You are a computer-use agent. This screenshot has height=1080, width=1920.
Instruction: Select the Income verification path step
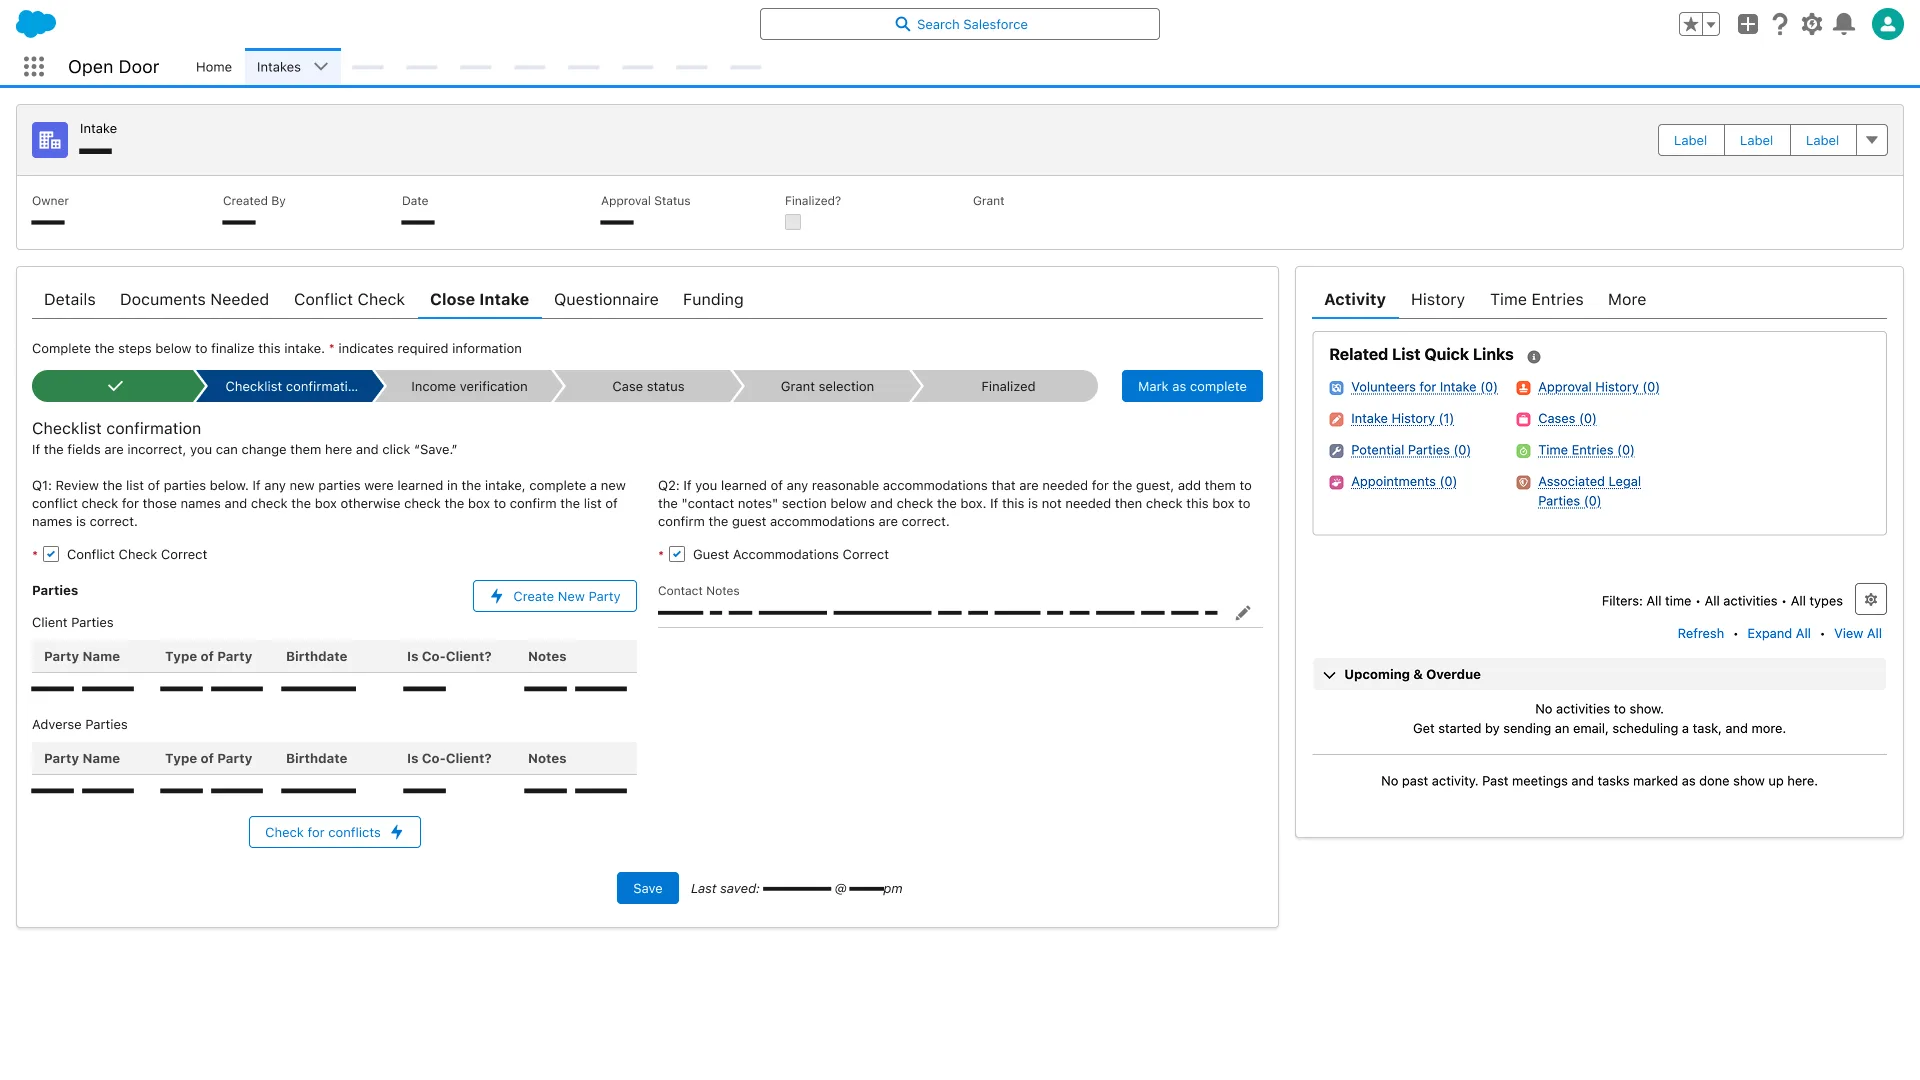469,386
